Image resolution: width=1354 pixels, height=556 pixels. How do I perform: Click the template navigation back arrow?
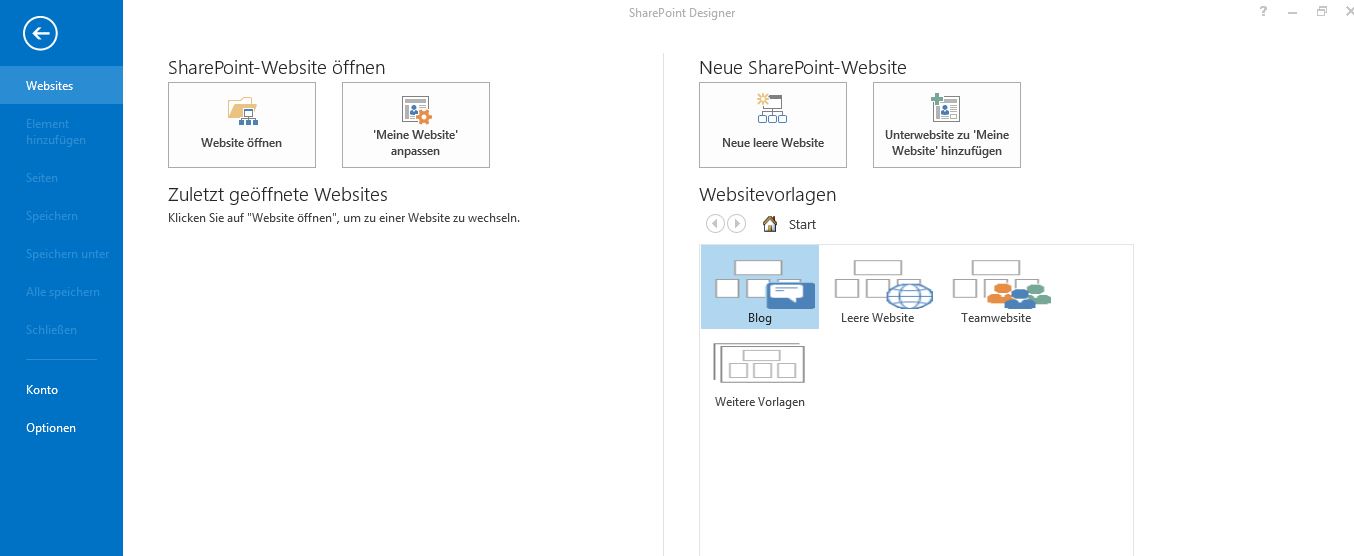coord(715,224)
